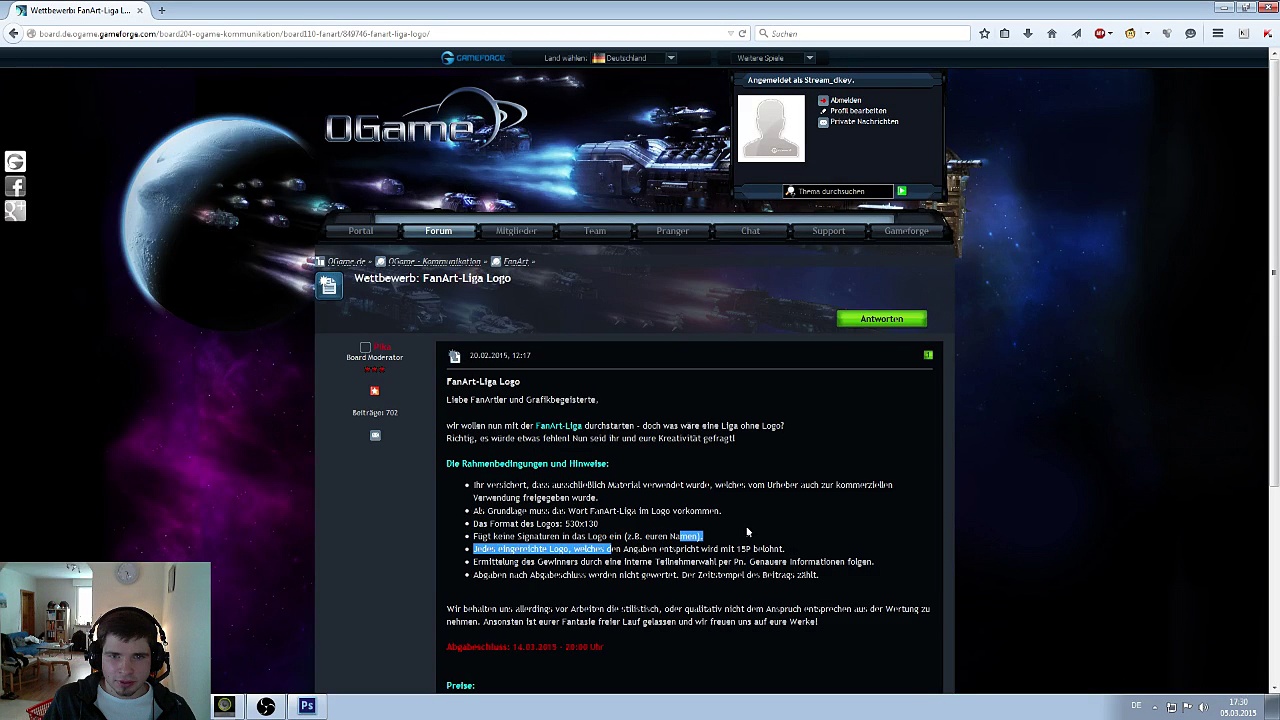The image size is (1280, 720).
Task: Click the bookmark star icon
Action: pyautogui.click(x=984, y=34)
